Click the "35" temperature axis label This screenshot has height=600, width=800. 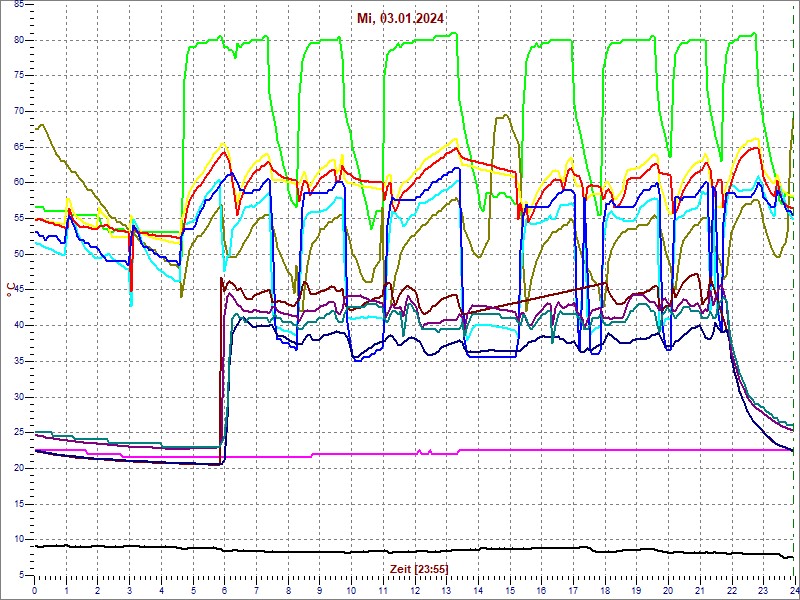click(x=18, y=361)
